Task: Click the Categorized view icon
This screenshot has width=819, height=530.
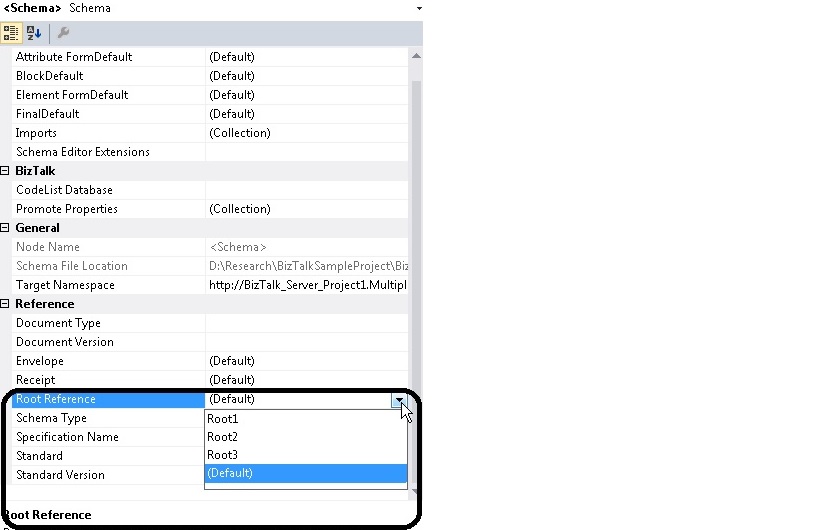Action: [12, 33]
